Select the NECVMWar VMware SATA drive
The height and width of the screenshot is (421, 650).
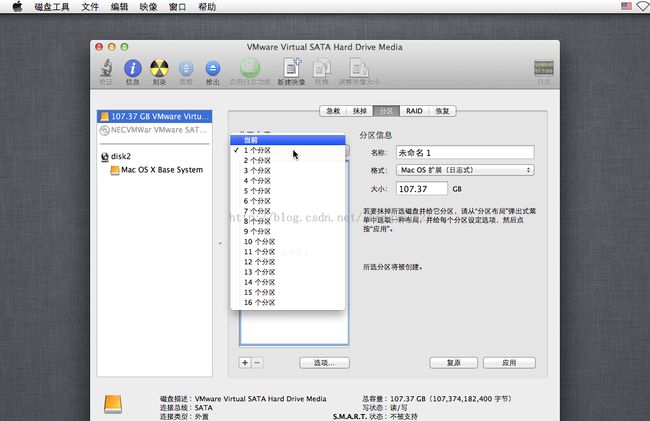[x=155, y=130]
